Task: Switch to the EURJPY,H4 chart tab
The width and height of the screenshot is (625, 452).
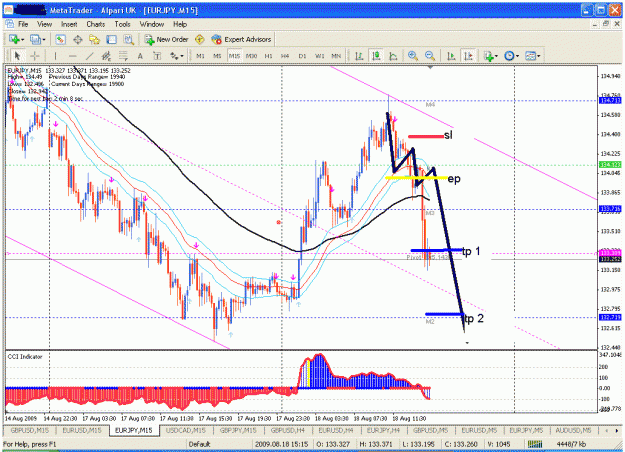Action: click(x=383, y=430)
